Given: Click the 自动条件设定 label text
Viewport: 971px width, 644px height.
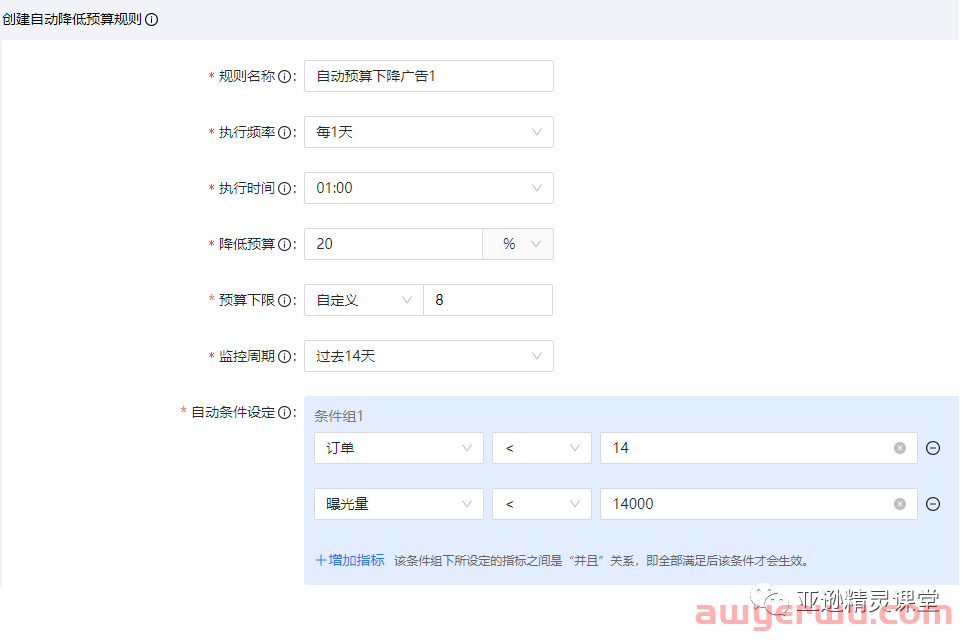Looking at the screenshot, I should 233,412.
